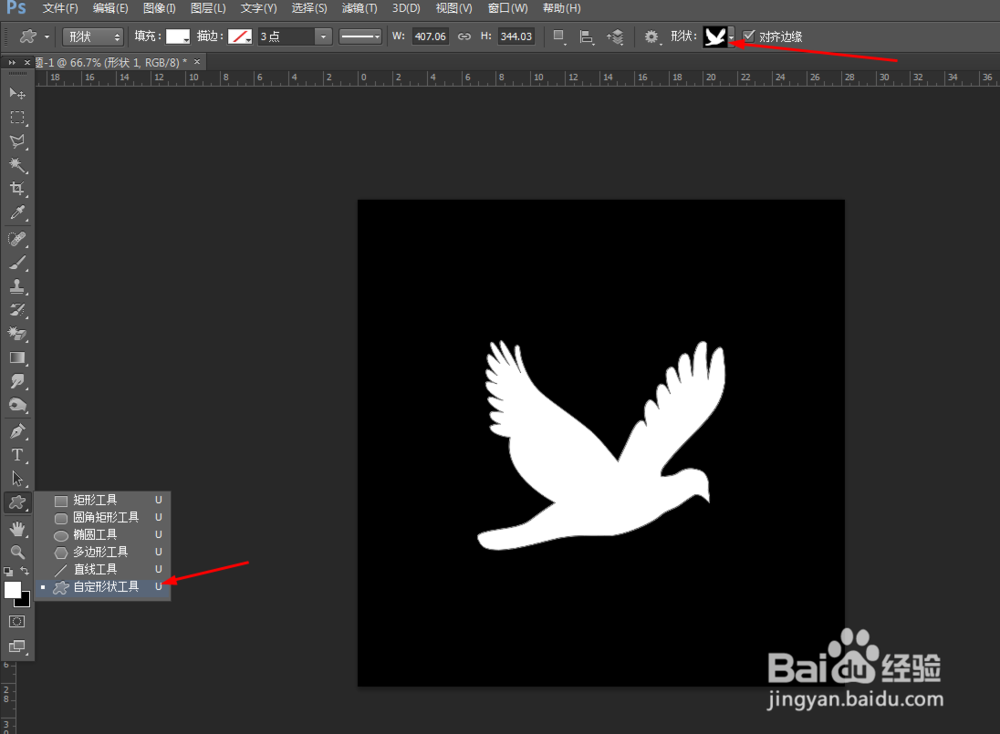Toggle the Align Edges checkbox
Image resolution: width=1000 pixels, height=734 pixels.
(749, 36)
